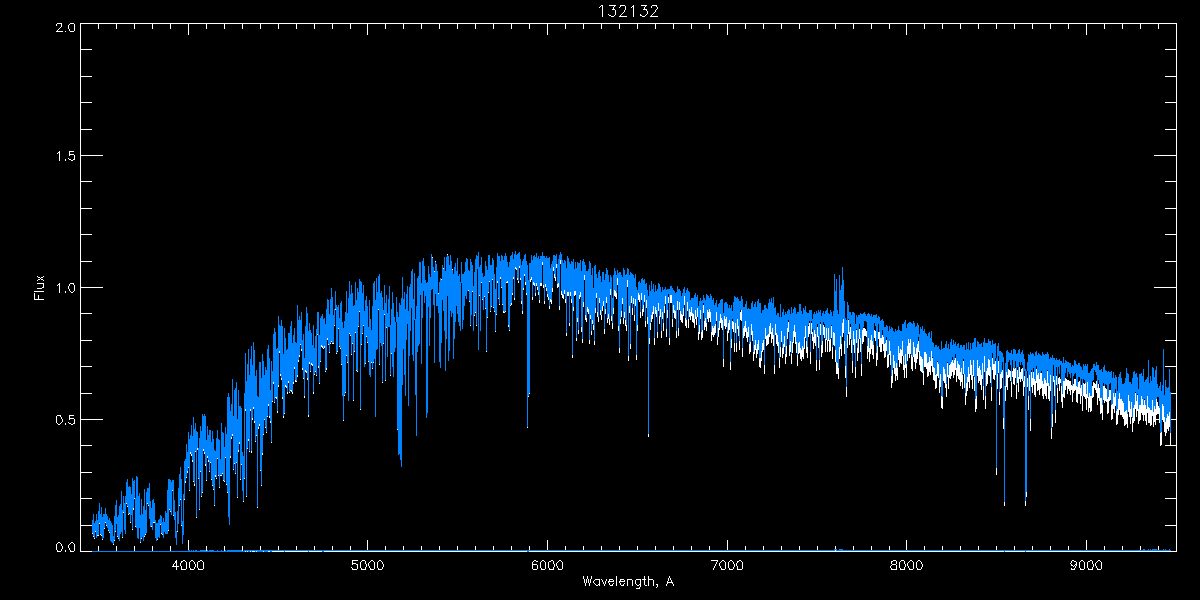Click the absorption line bottom near 5900

coord(528,425)
